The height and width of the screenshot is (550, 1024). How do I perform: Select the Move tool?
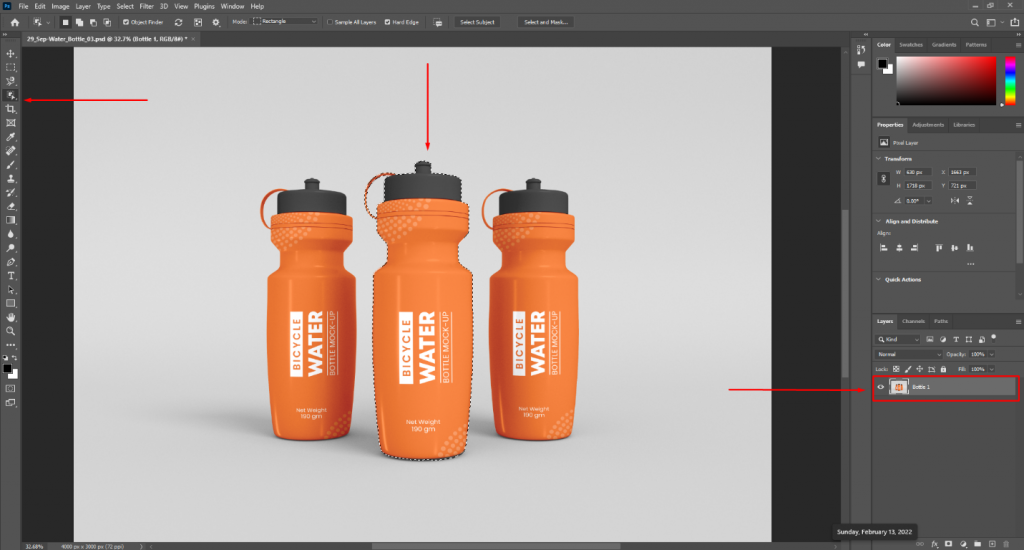coord(11,54)
